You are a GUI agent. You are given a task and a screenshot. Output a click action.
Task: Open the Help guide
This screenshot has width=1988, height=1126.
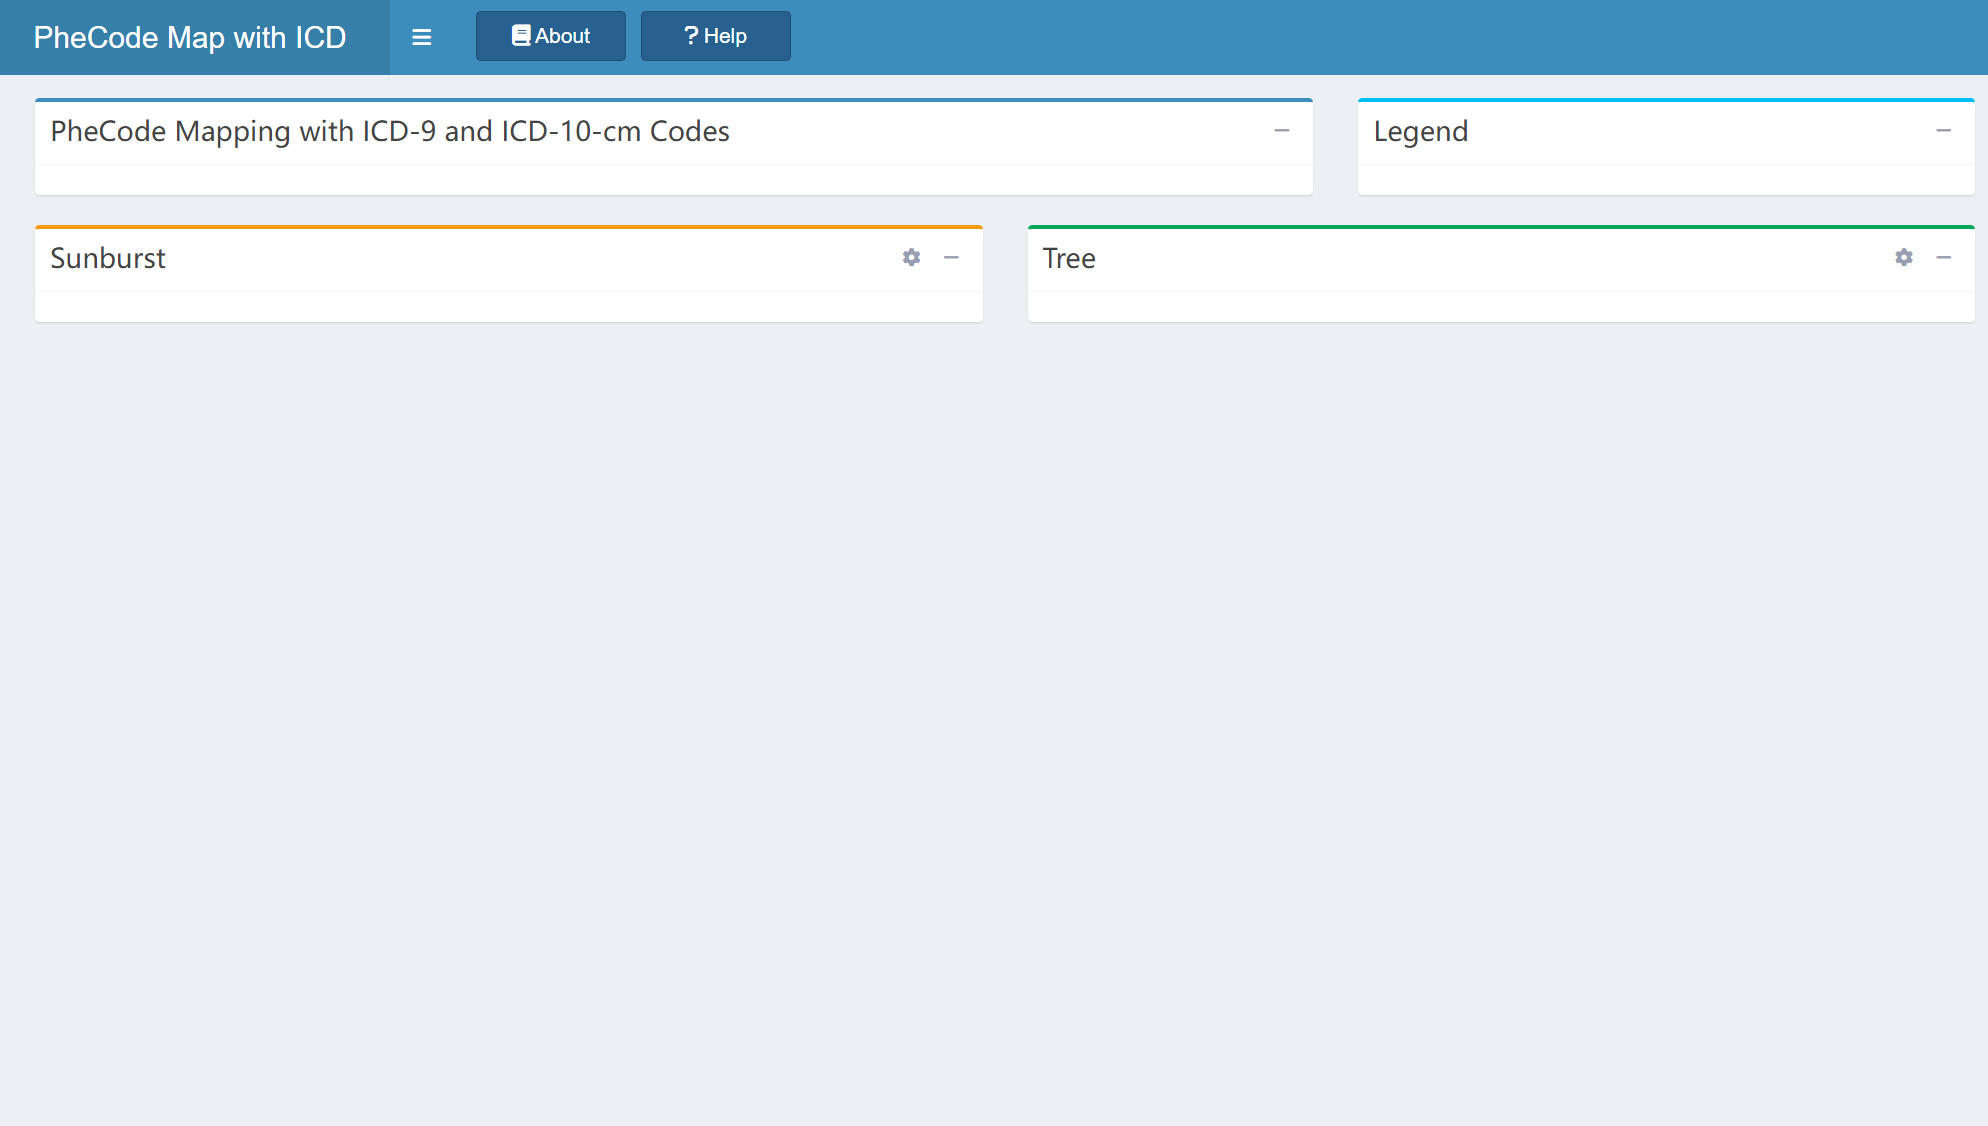[x=725, y=36]
